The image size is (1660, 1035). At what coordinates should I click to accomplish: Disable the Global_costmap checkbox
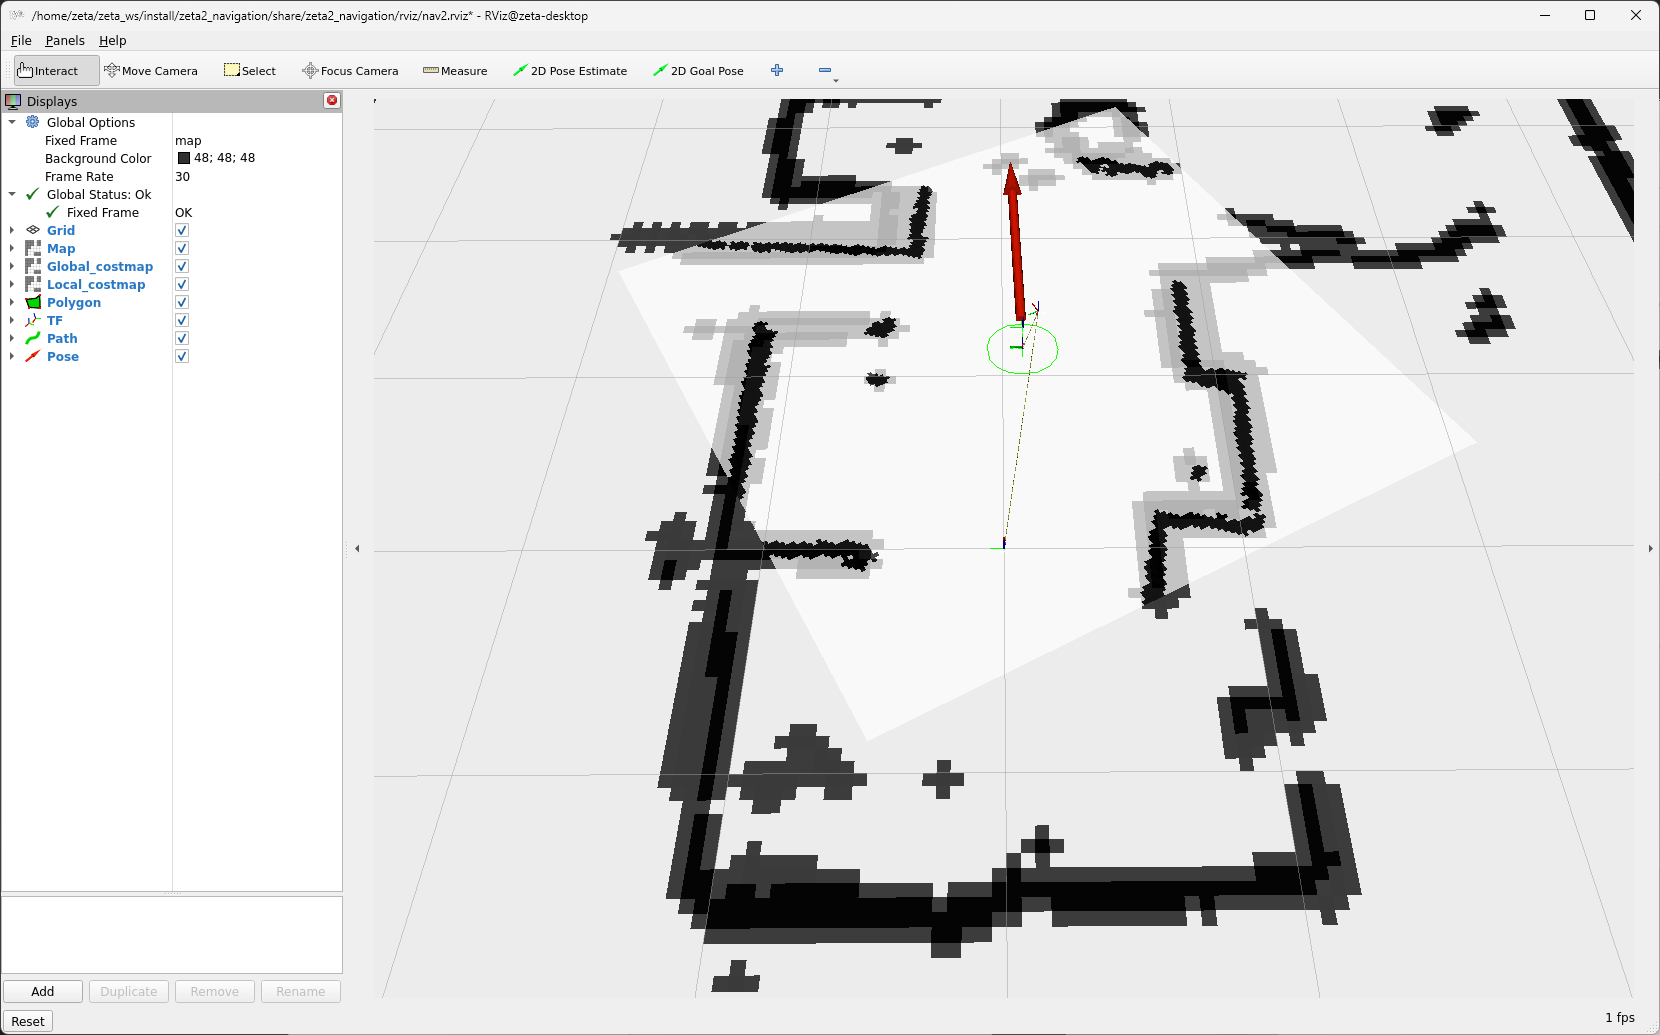pyautogui.click(x=182, y=266)
